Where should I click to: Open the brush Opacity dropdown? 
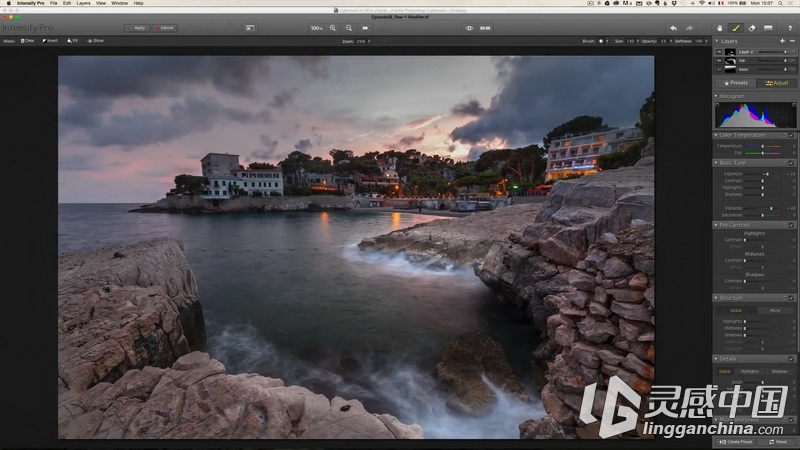665,41
